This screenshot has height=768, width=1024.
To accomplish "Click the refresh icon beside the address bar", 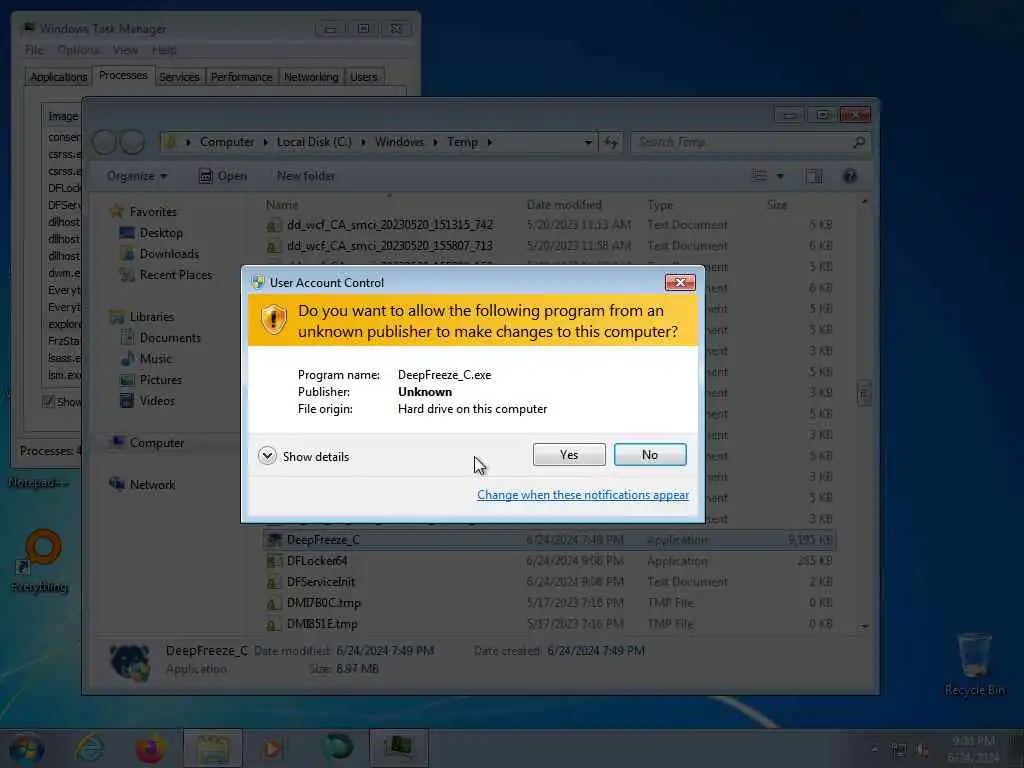I will tap(611, 142).
